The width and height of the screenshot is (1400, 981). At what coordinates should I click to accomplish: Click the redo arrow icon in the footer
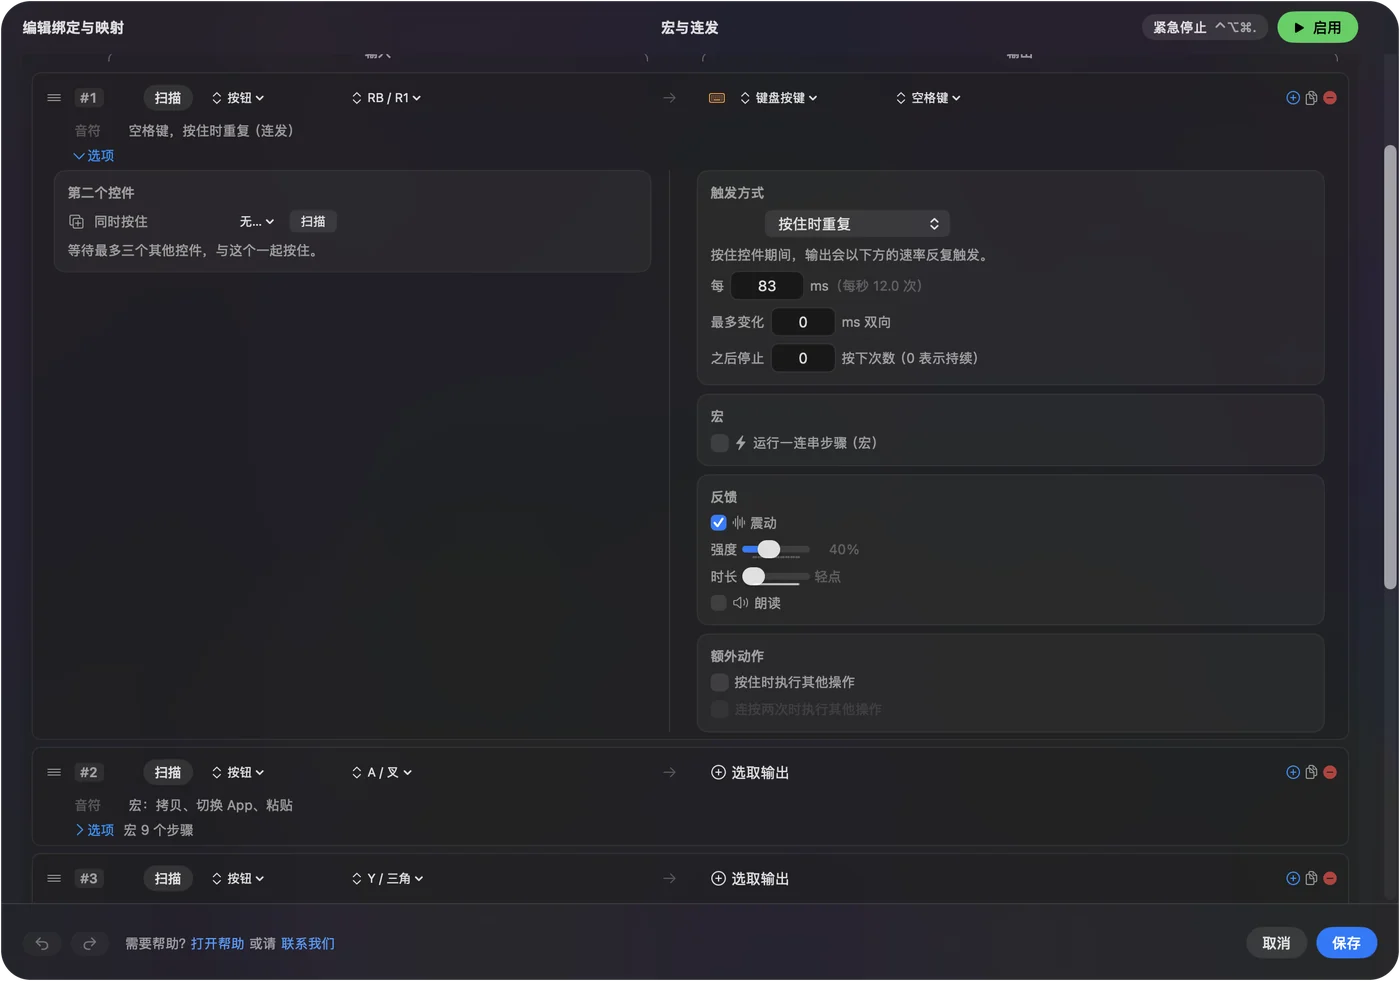[x=89, y=943]
